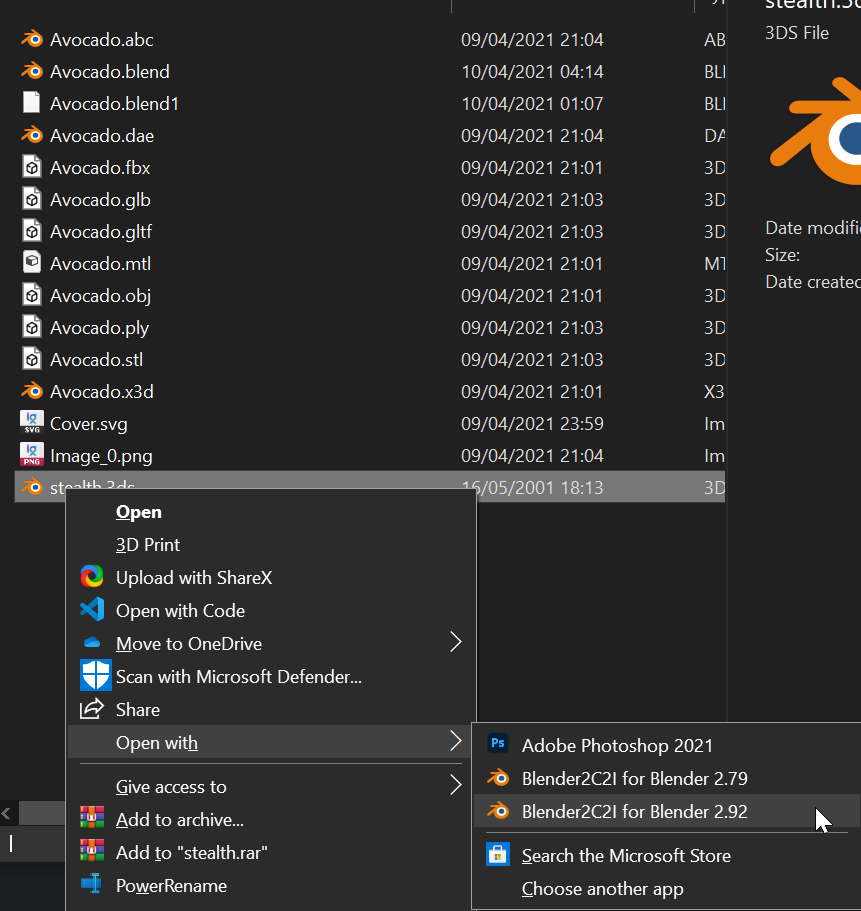Select the Avocado.stl file name

(x=96, y=360)
